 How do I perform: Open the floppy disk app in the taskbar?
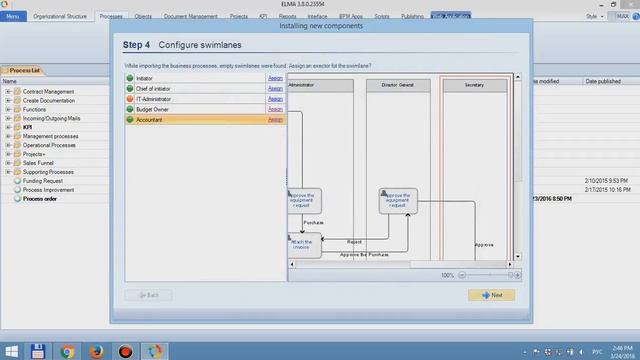38,351
